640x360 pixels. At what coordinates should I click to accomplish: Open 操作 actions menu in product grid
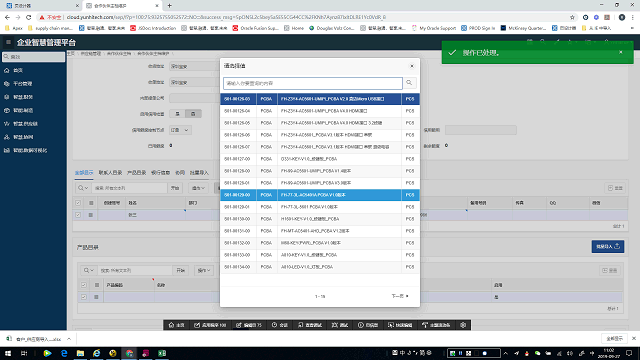point(204,270)
